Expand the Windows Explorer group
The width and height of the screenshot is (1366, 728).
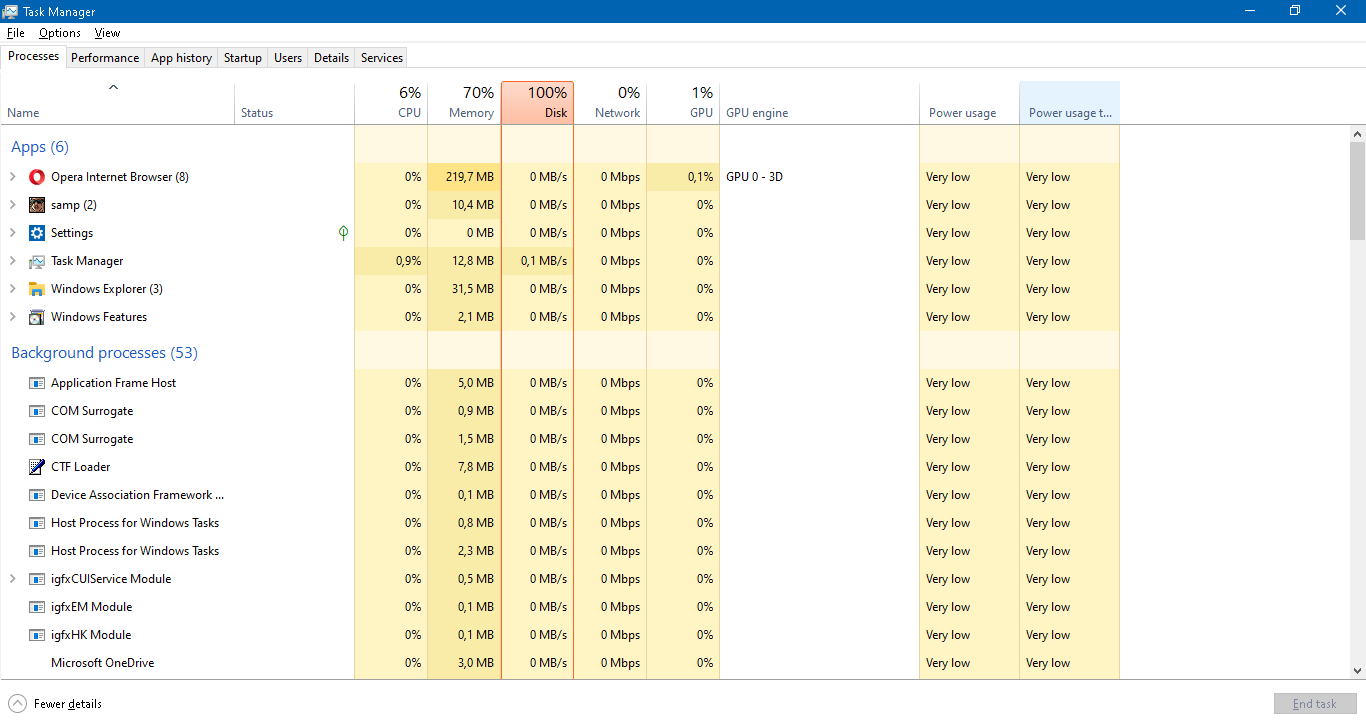(x=12, y=289)
